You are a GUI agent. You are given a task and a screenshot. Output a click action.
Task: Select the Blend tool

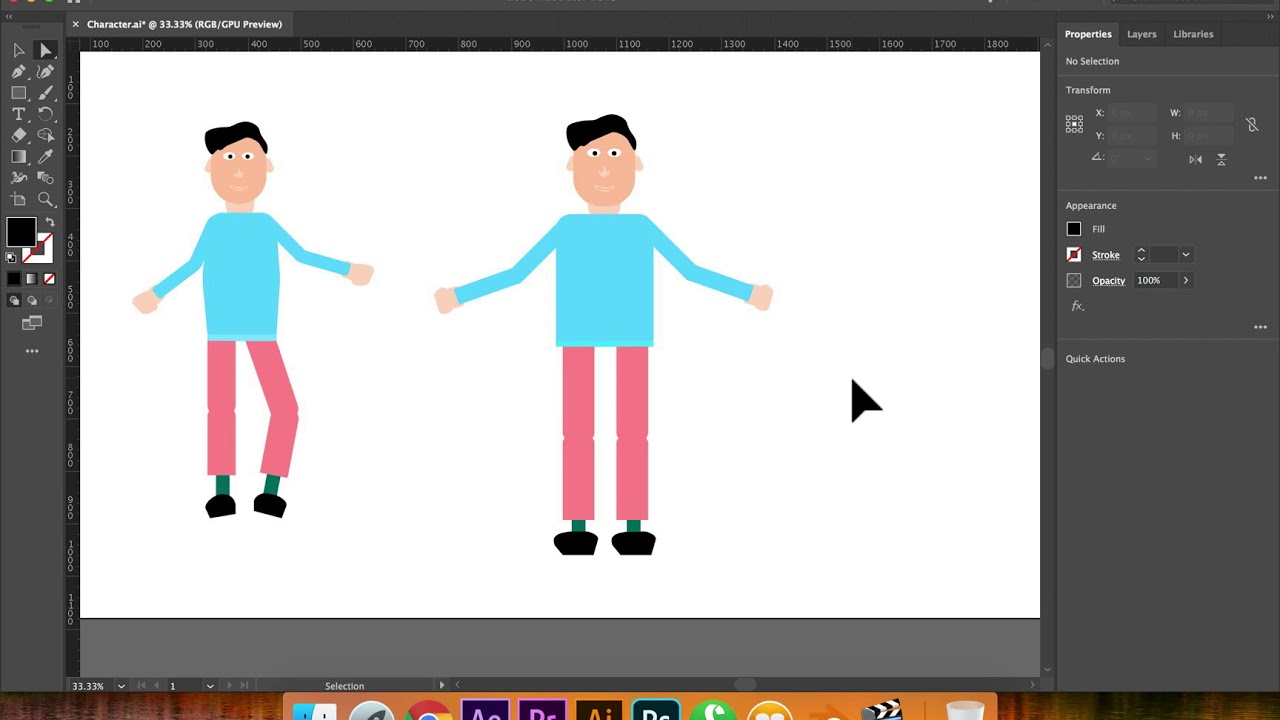(x=46, y=178)
